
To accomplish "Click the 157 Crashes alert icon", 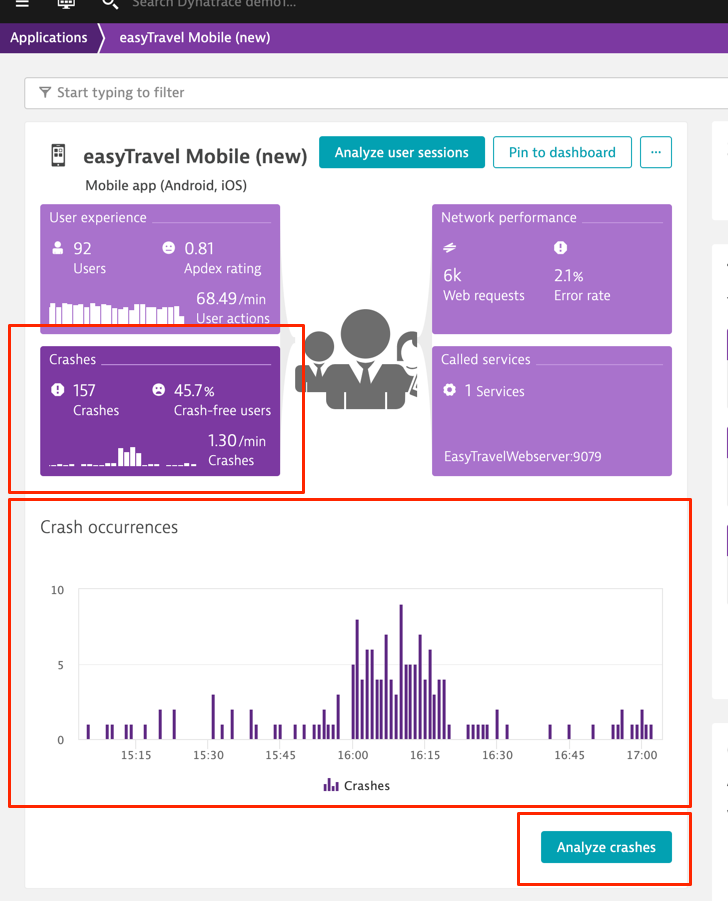I will tap(57, 390).
